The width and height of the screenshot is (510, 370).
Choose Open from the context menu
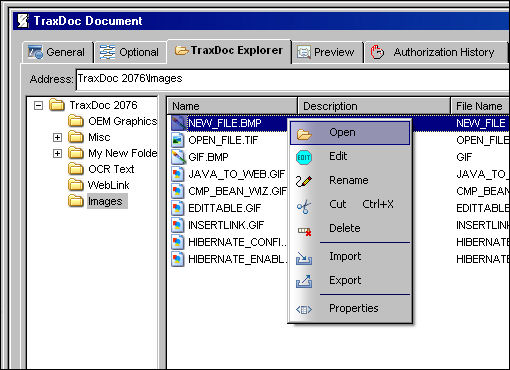[350, 133]
